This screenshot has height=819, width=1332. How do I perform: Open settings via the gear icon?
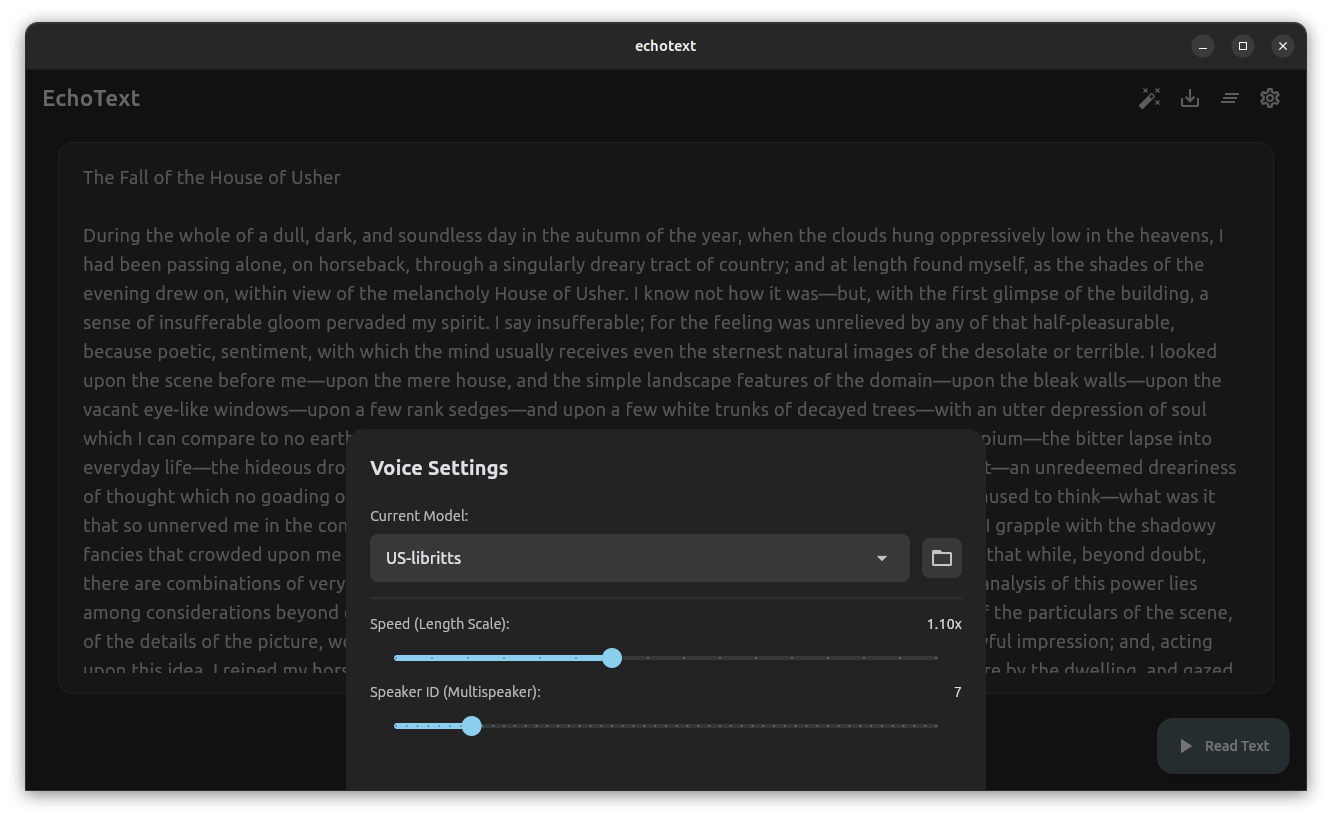click(x=1270, y=98)
